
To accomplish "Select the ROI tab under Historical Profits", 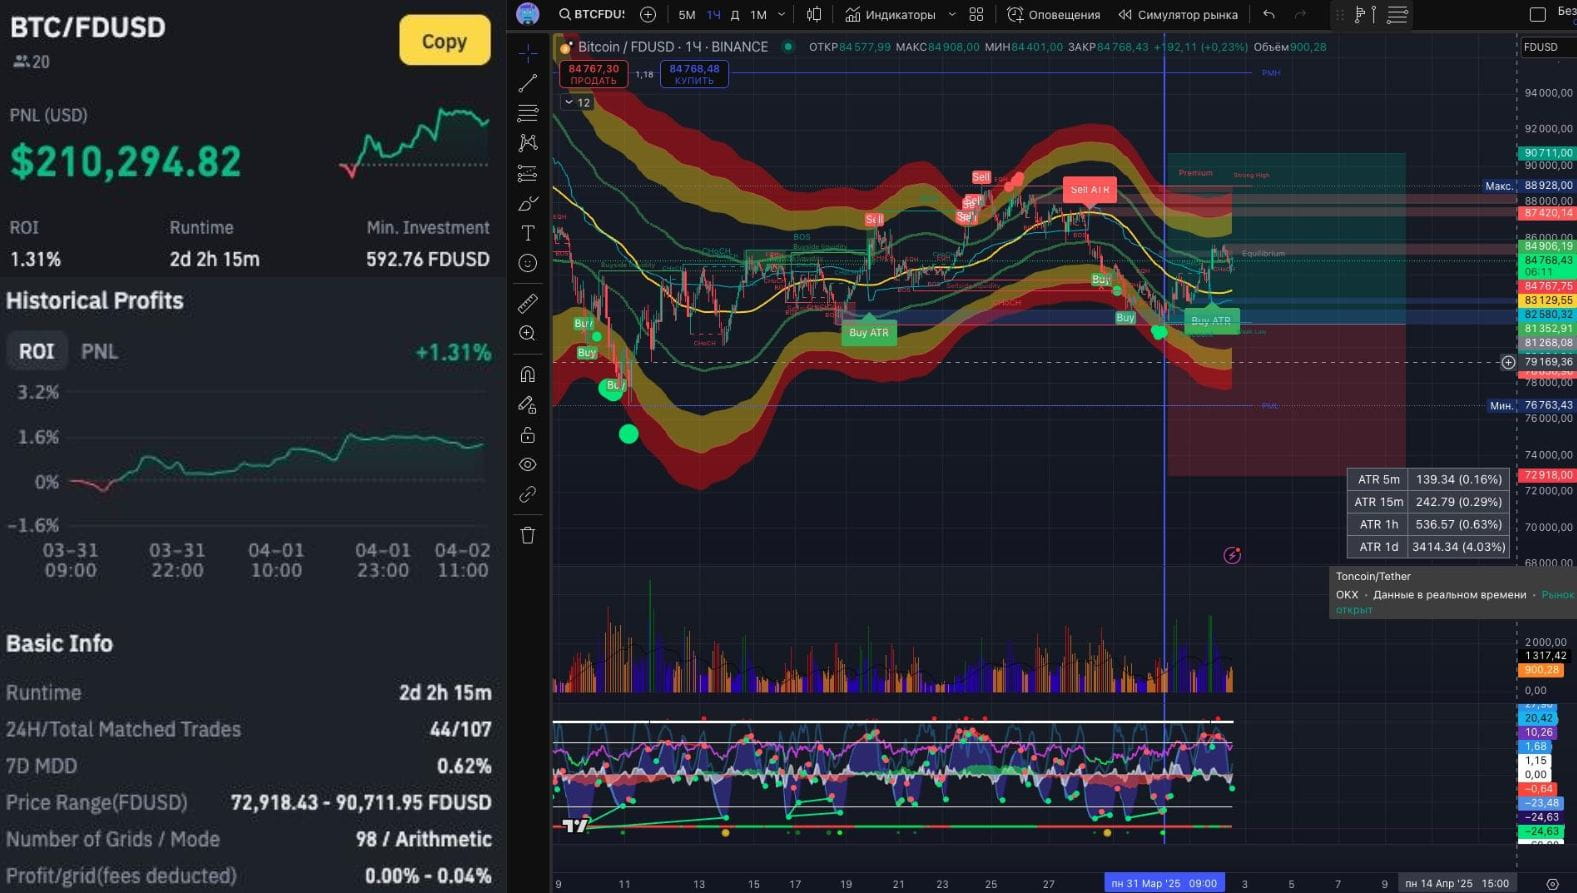I will pos(37,351).
